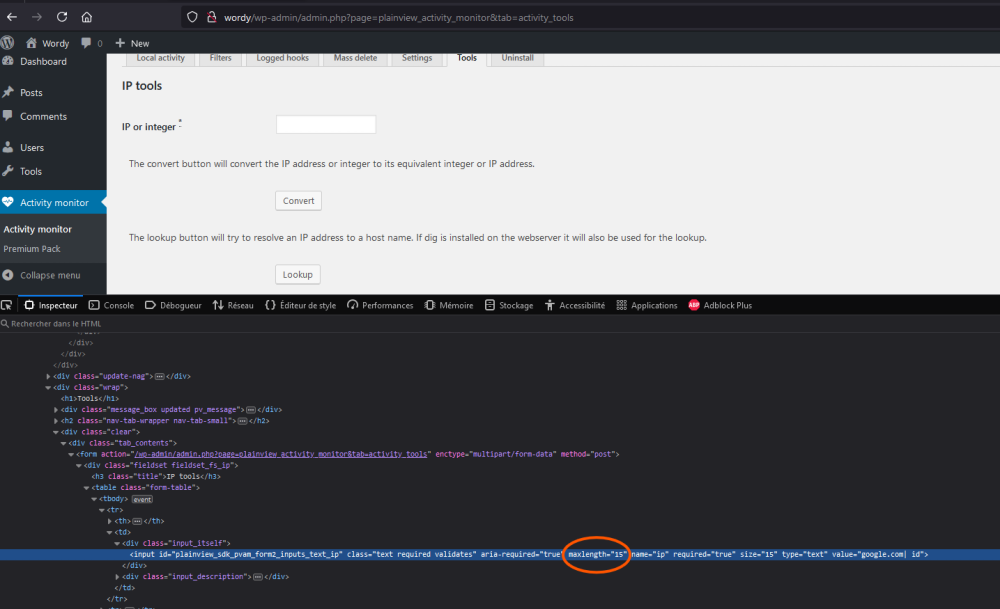
Task: Expand the update-nag div node
Action: coord(49,376)
